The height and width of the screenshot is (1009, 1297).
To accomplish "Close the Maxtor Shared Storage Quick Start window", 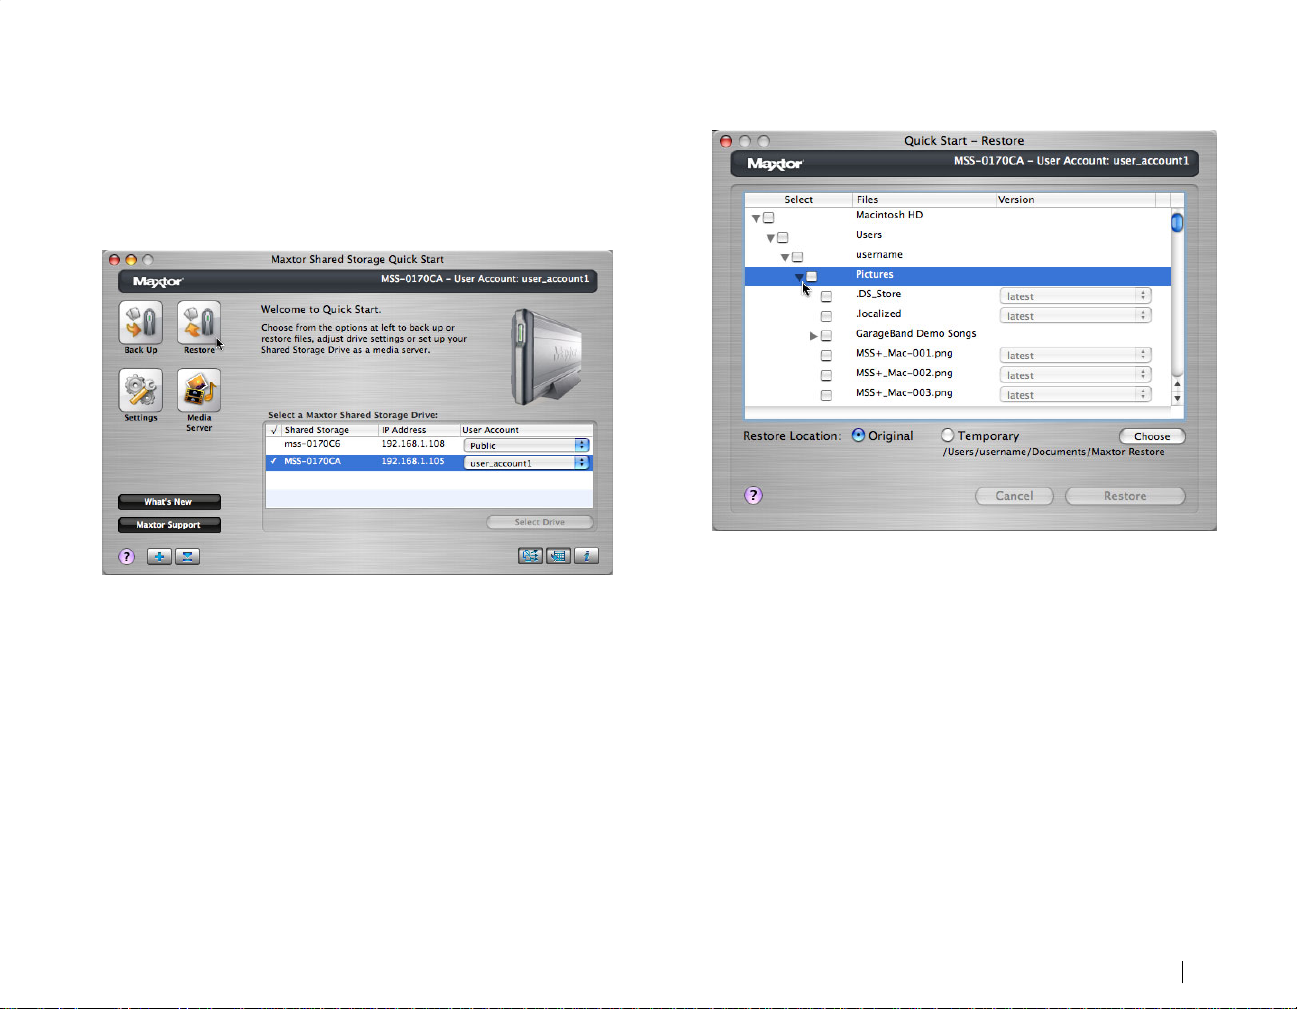I will 114,260.
